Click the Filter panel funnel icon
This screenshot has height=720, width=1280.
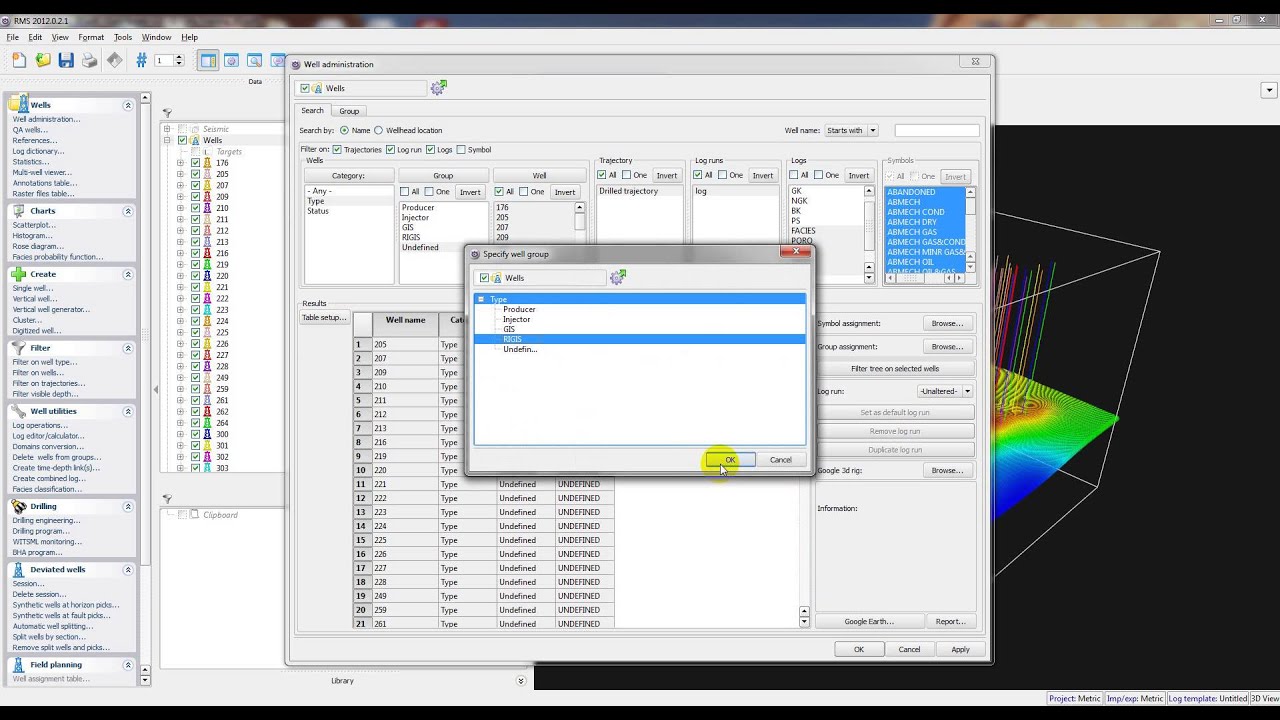tap(19, 347)
